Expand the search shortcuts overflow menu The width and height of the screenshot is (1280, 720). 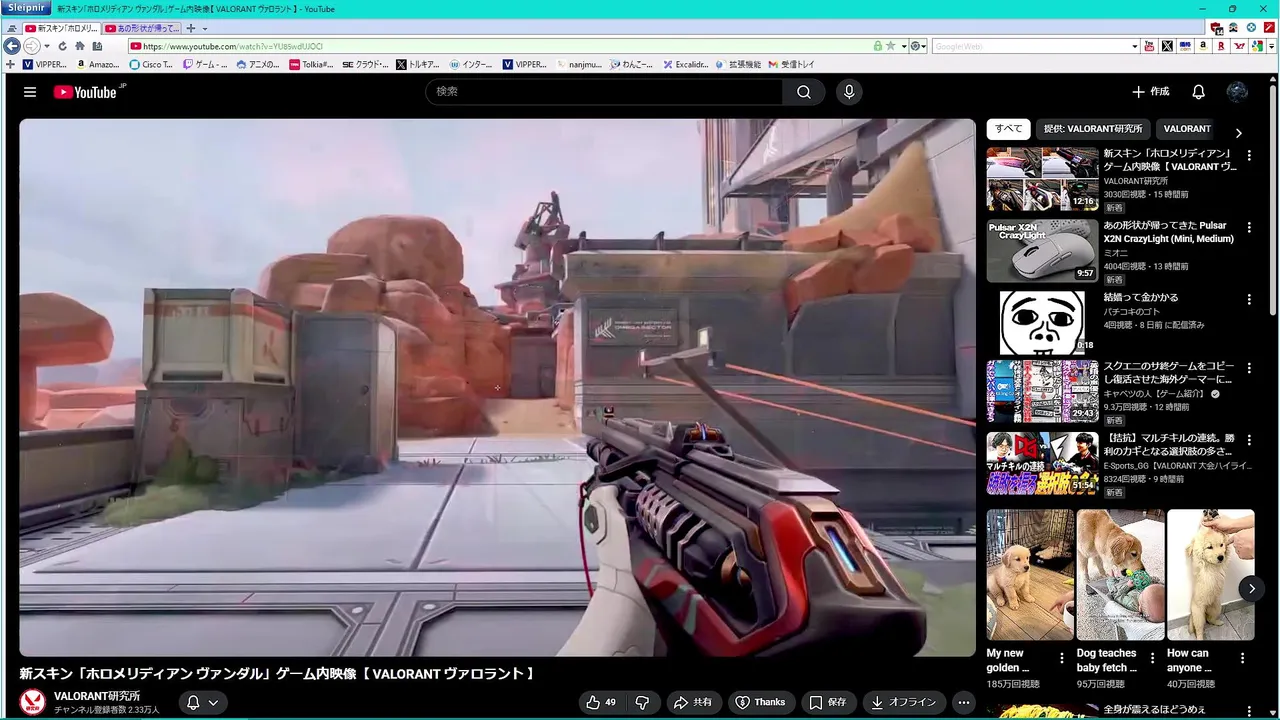(x=1271, y=46)
